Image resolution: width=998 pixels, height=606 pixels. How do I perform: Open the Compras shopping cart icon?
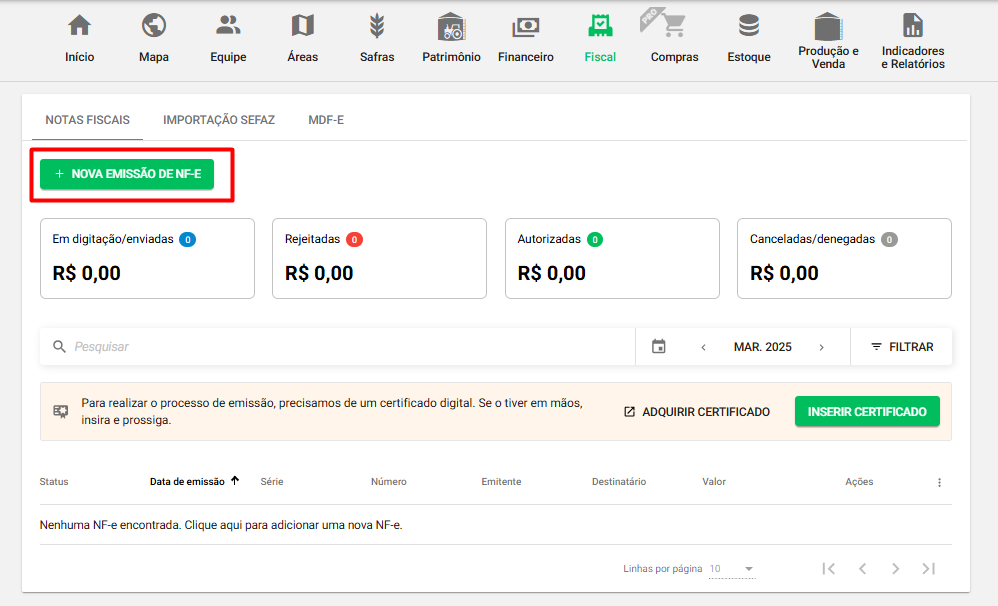coord(674,26)
